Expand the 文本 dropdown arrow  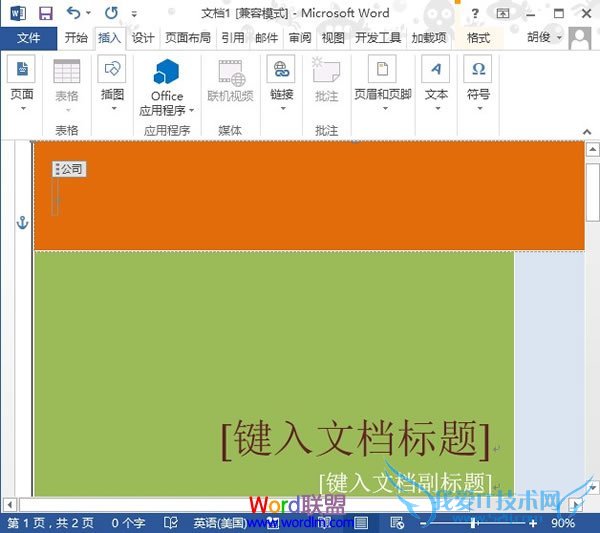coord(438,109)
